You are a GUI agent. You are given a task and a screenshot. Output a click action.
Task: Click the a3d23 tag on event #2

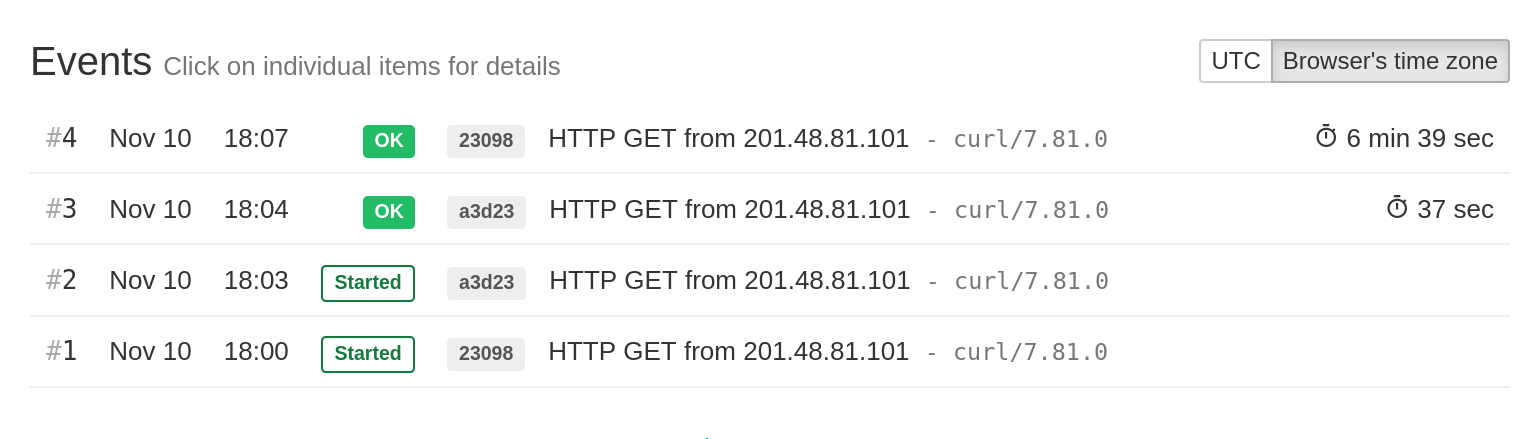coord(486,283)
